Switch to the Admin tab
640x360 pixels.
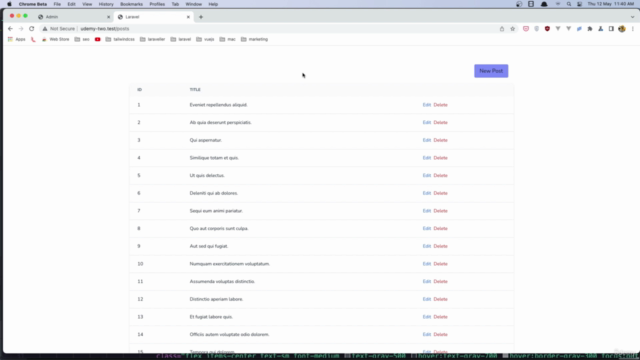(73, 17)
